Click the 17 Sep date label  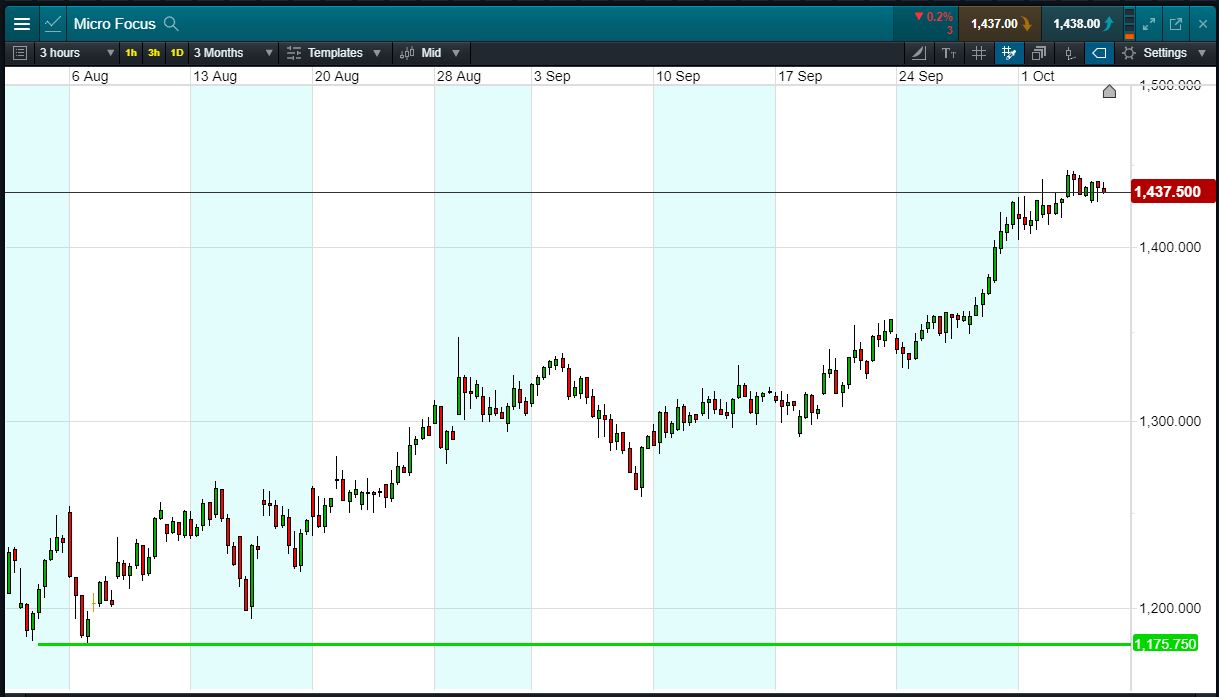tap(800, 76)
